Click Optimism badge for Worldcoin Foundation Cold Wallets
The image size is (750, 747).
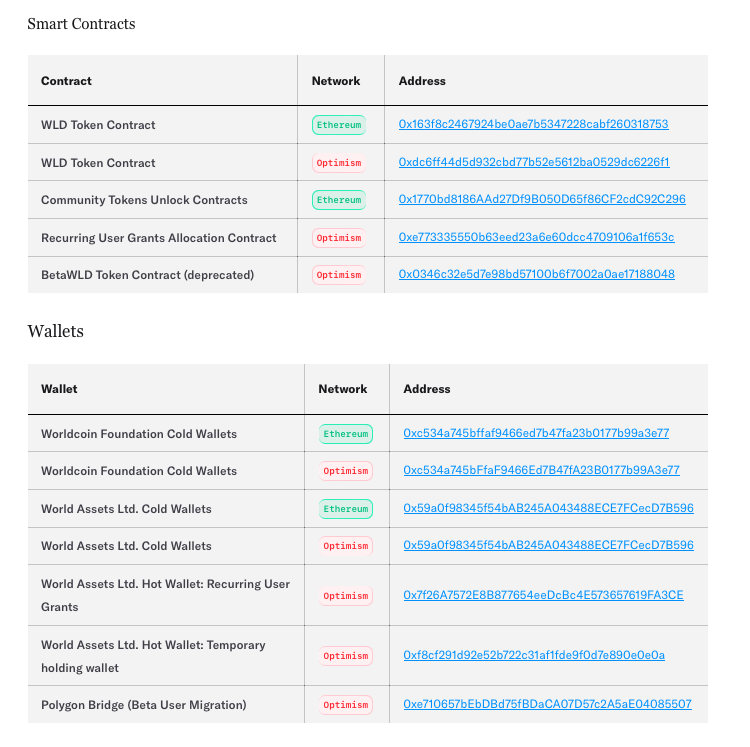346,471
